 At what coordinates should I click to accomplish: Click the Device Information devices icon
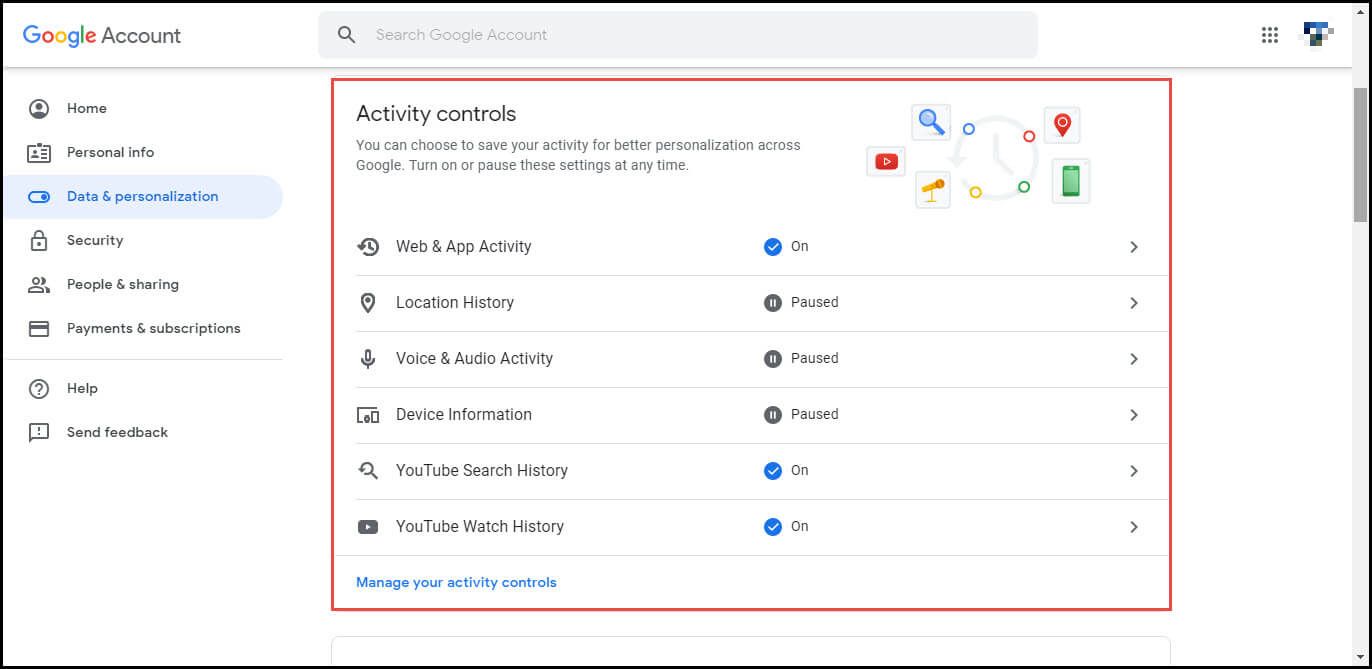coord(368,414)
